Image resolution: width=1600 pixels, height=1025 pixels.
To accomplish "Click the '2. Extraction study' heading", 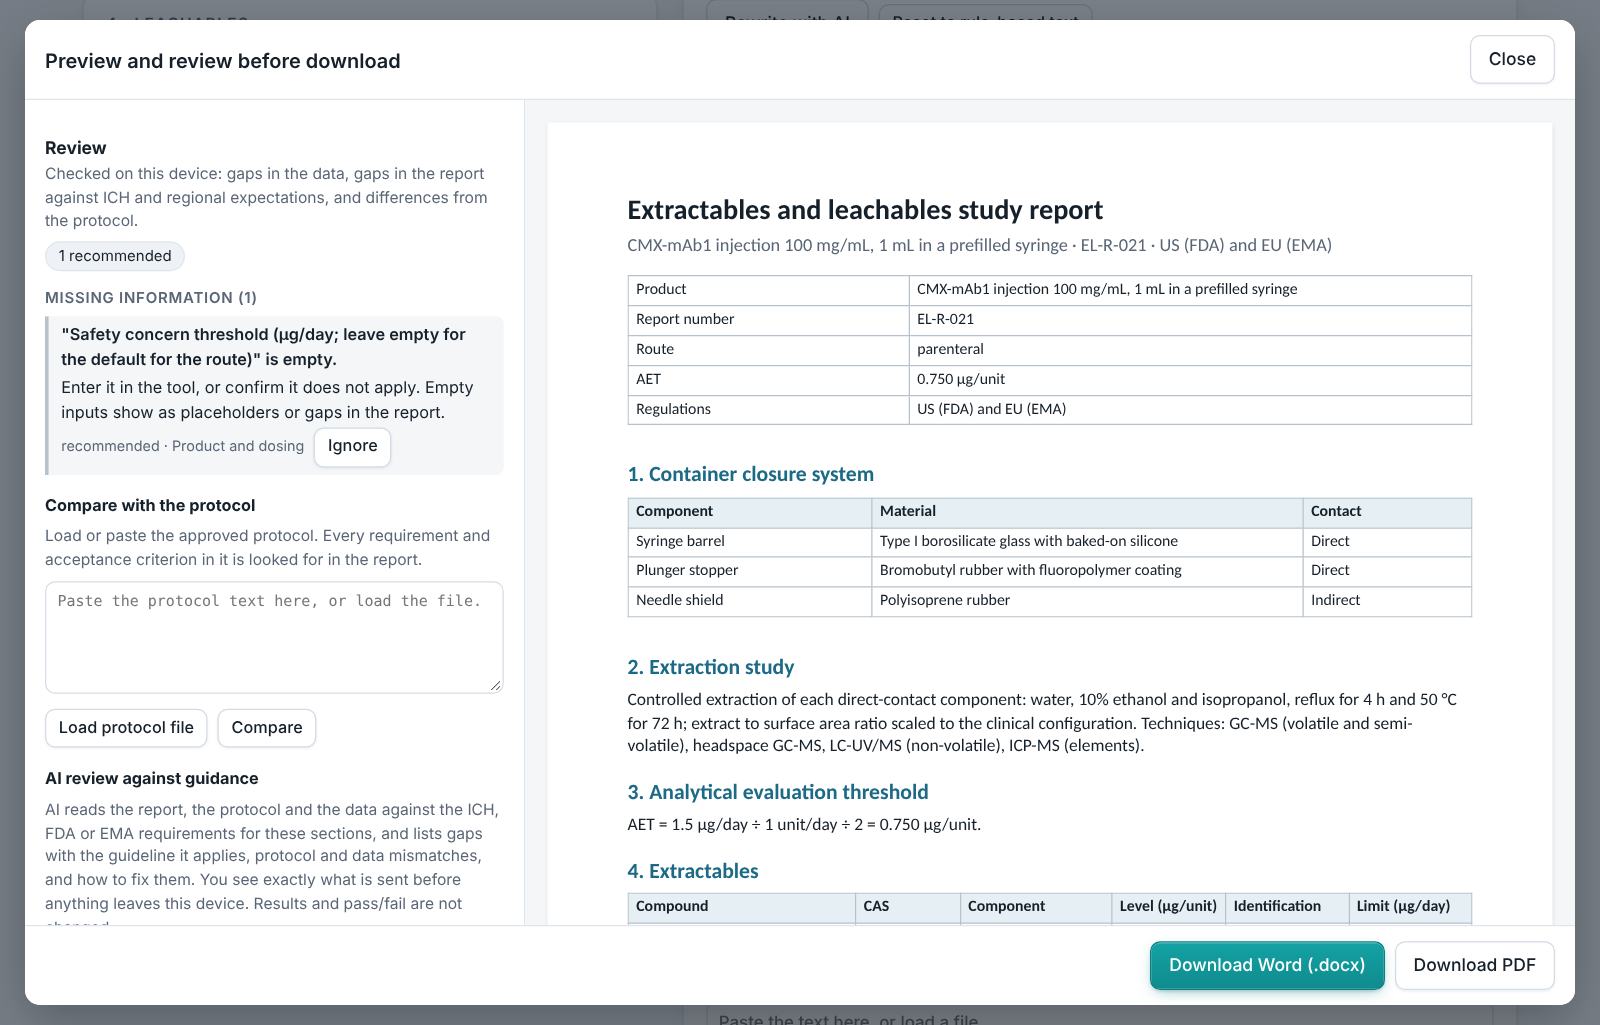I will (x=711, y=667).
